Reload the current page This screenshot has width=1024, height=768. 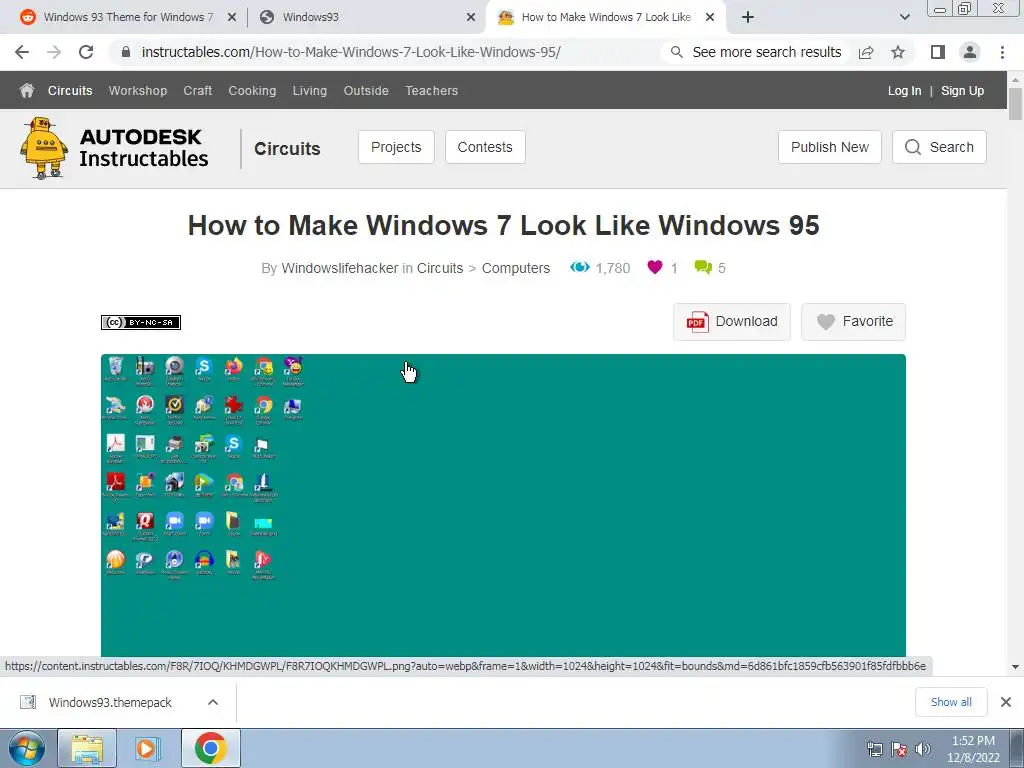[86, 52]
